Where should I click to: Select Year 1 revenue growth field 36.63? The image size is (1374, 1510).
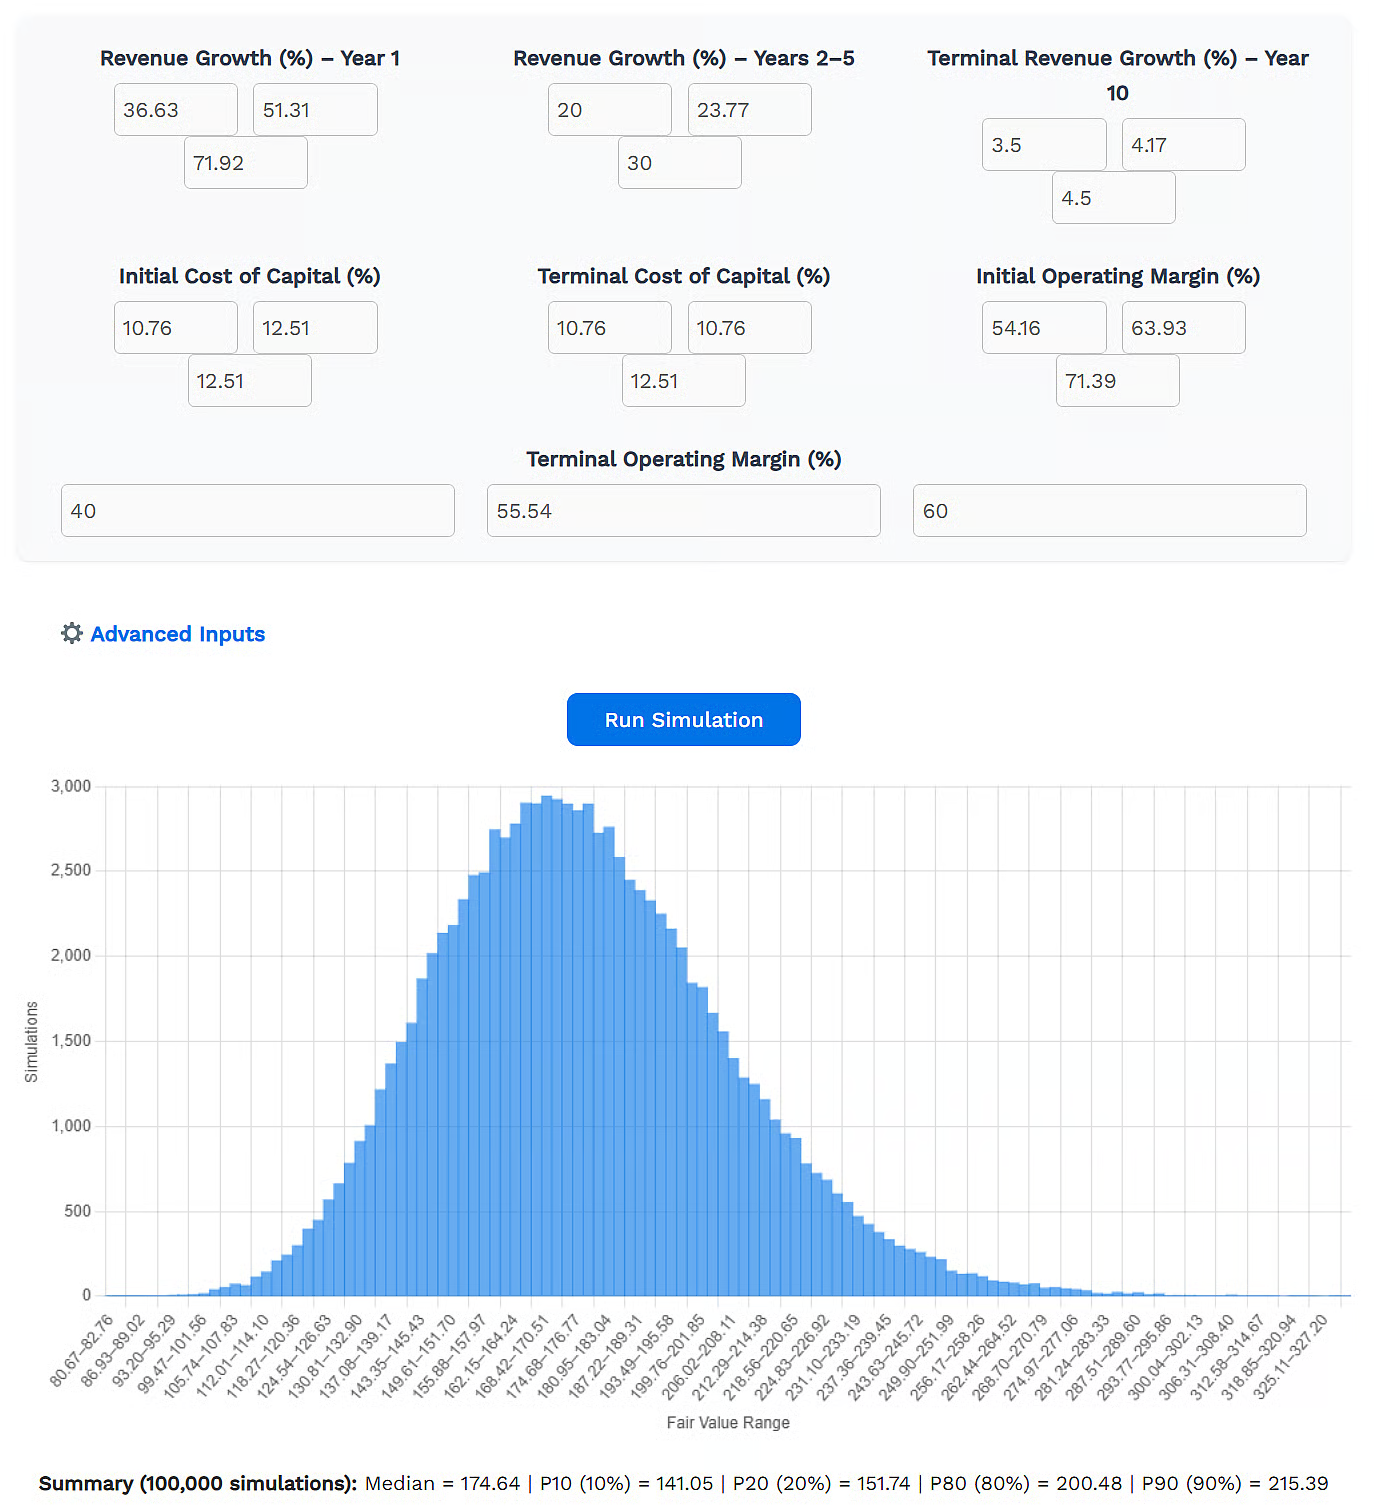pyautogui.click(x=176, y=110)
